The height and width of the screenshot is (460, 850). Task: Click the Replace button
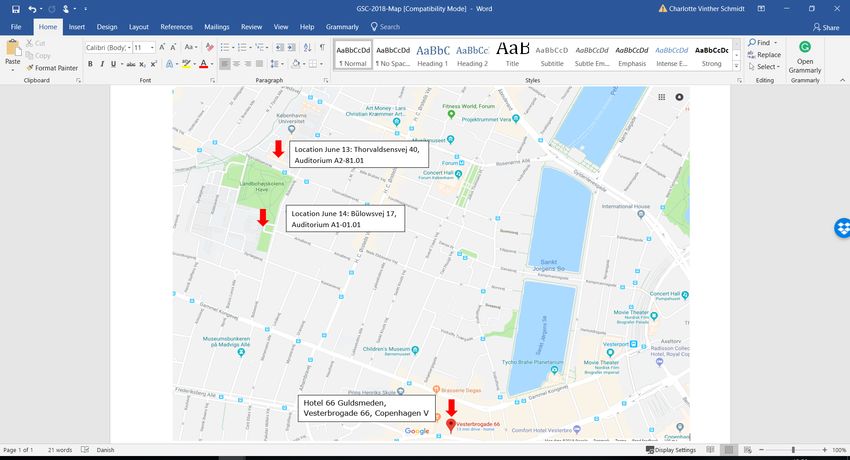764,55
